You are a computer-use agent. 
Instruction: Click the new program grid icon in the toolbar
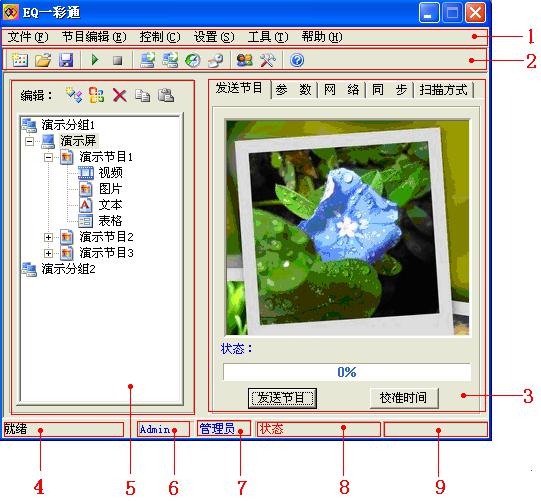pyautogui.click(x=20, y=60)
